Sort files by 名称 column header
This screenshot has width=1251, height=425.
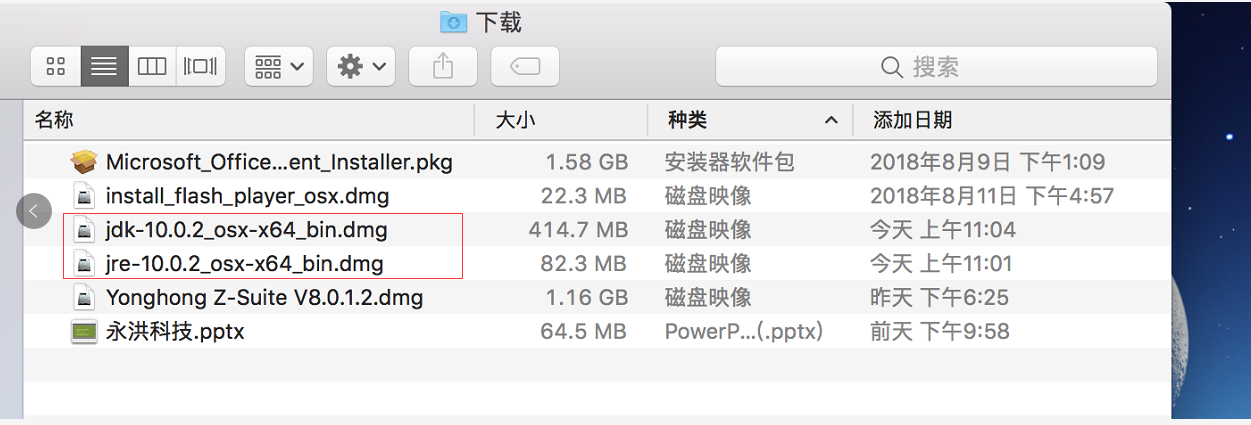pos(55,120)
